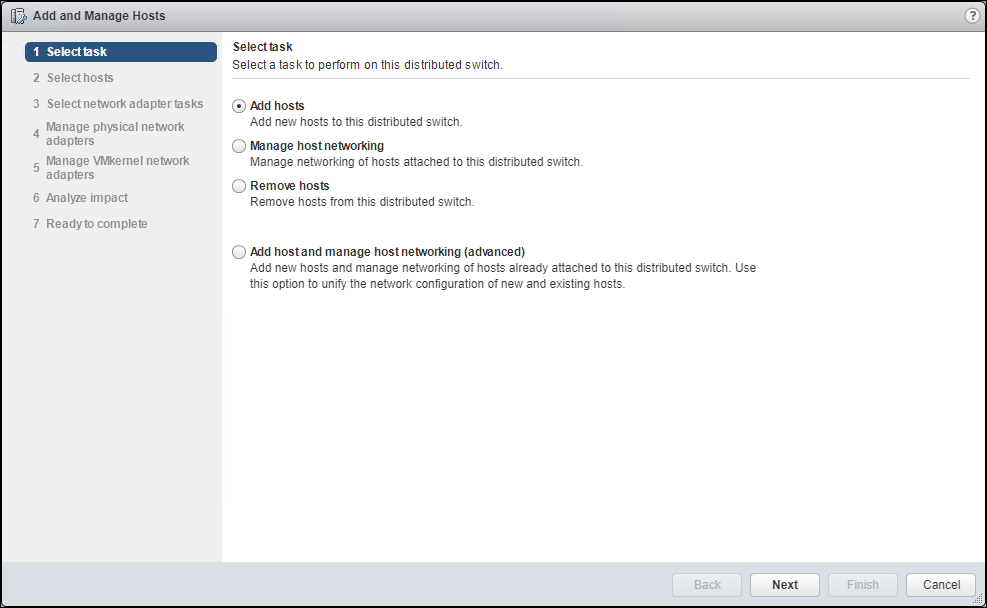Navigate to "Manage physical network adapters" step

tap(115, 133)
